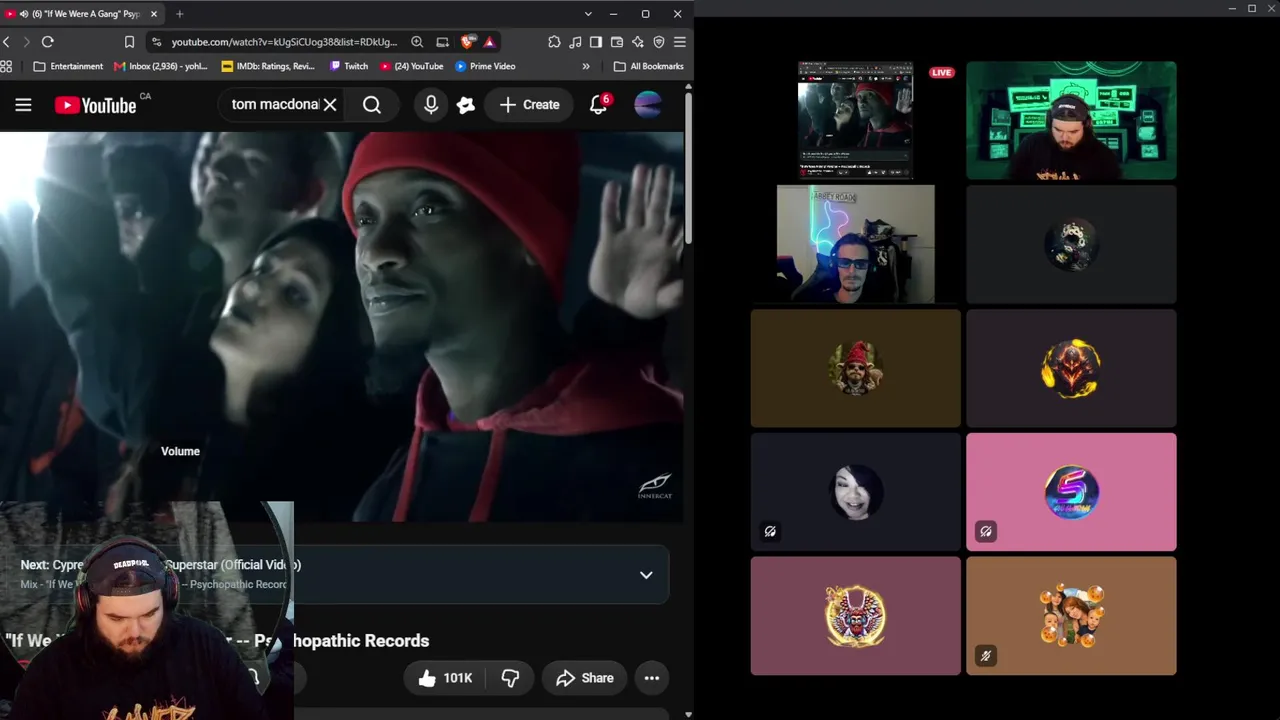The height and width of the screenshot is (720, 1280).
Task: Go forward in the browser
Action: (x=26, y=42)
